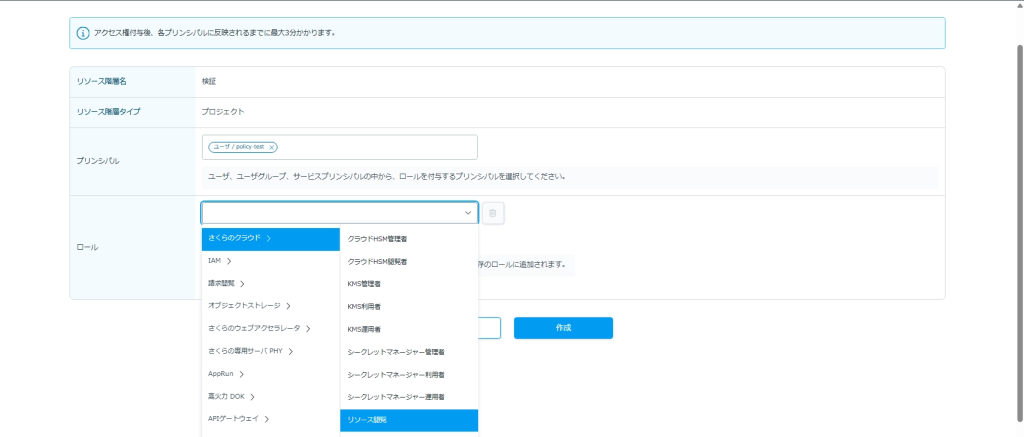Viewport: 1024px width, 437px height.
Task: Expand the AppRun category
Action: coord(270,374)
